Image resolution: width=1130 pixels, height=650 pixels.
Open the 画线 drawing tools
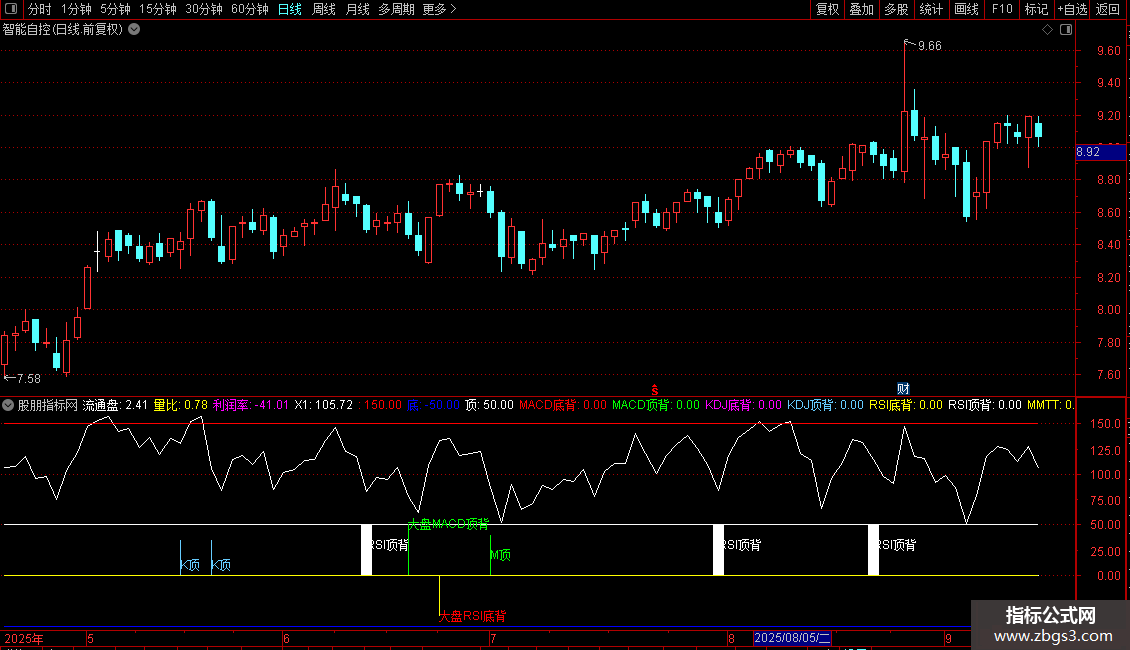pos(966,9)
